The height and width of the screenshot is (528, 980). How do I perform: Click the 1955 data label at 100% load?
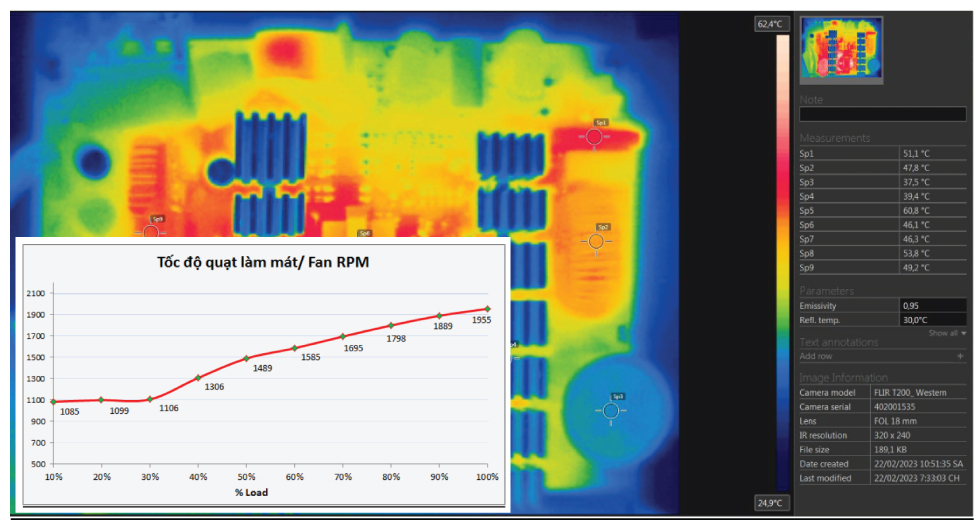pos(481,320)
